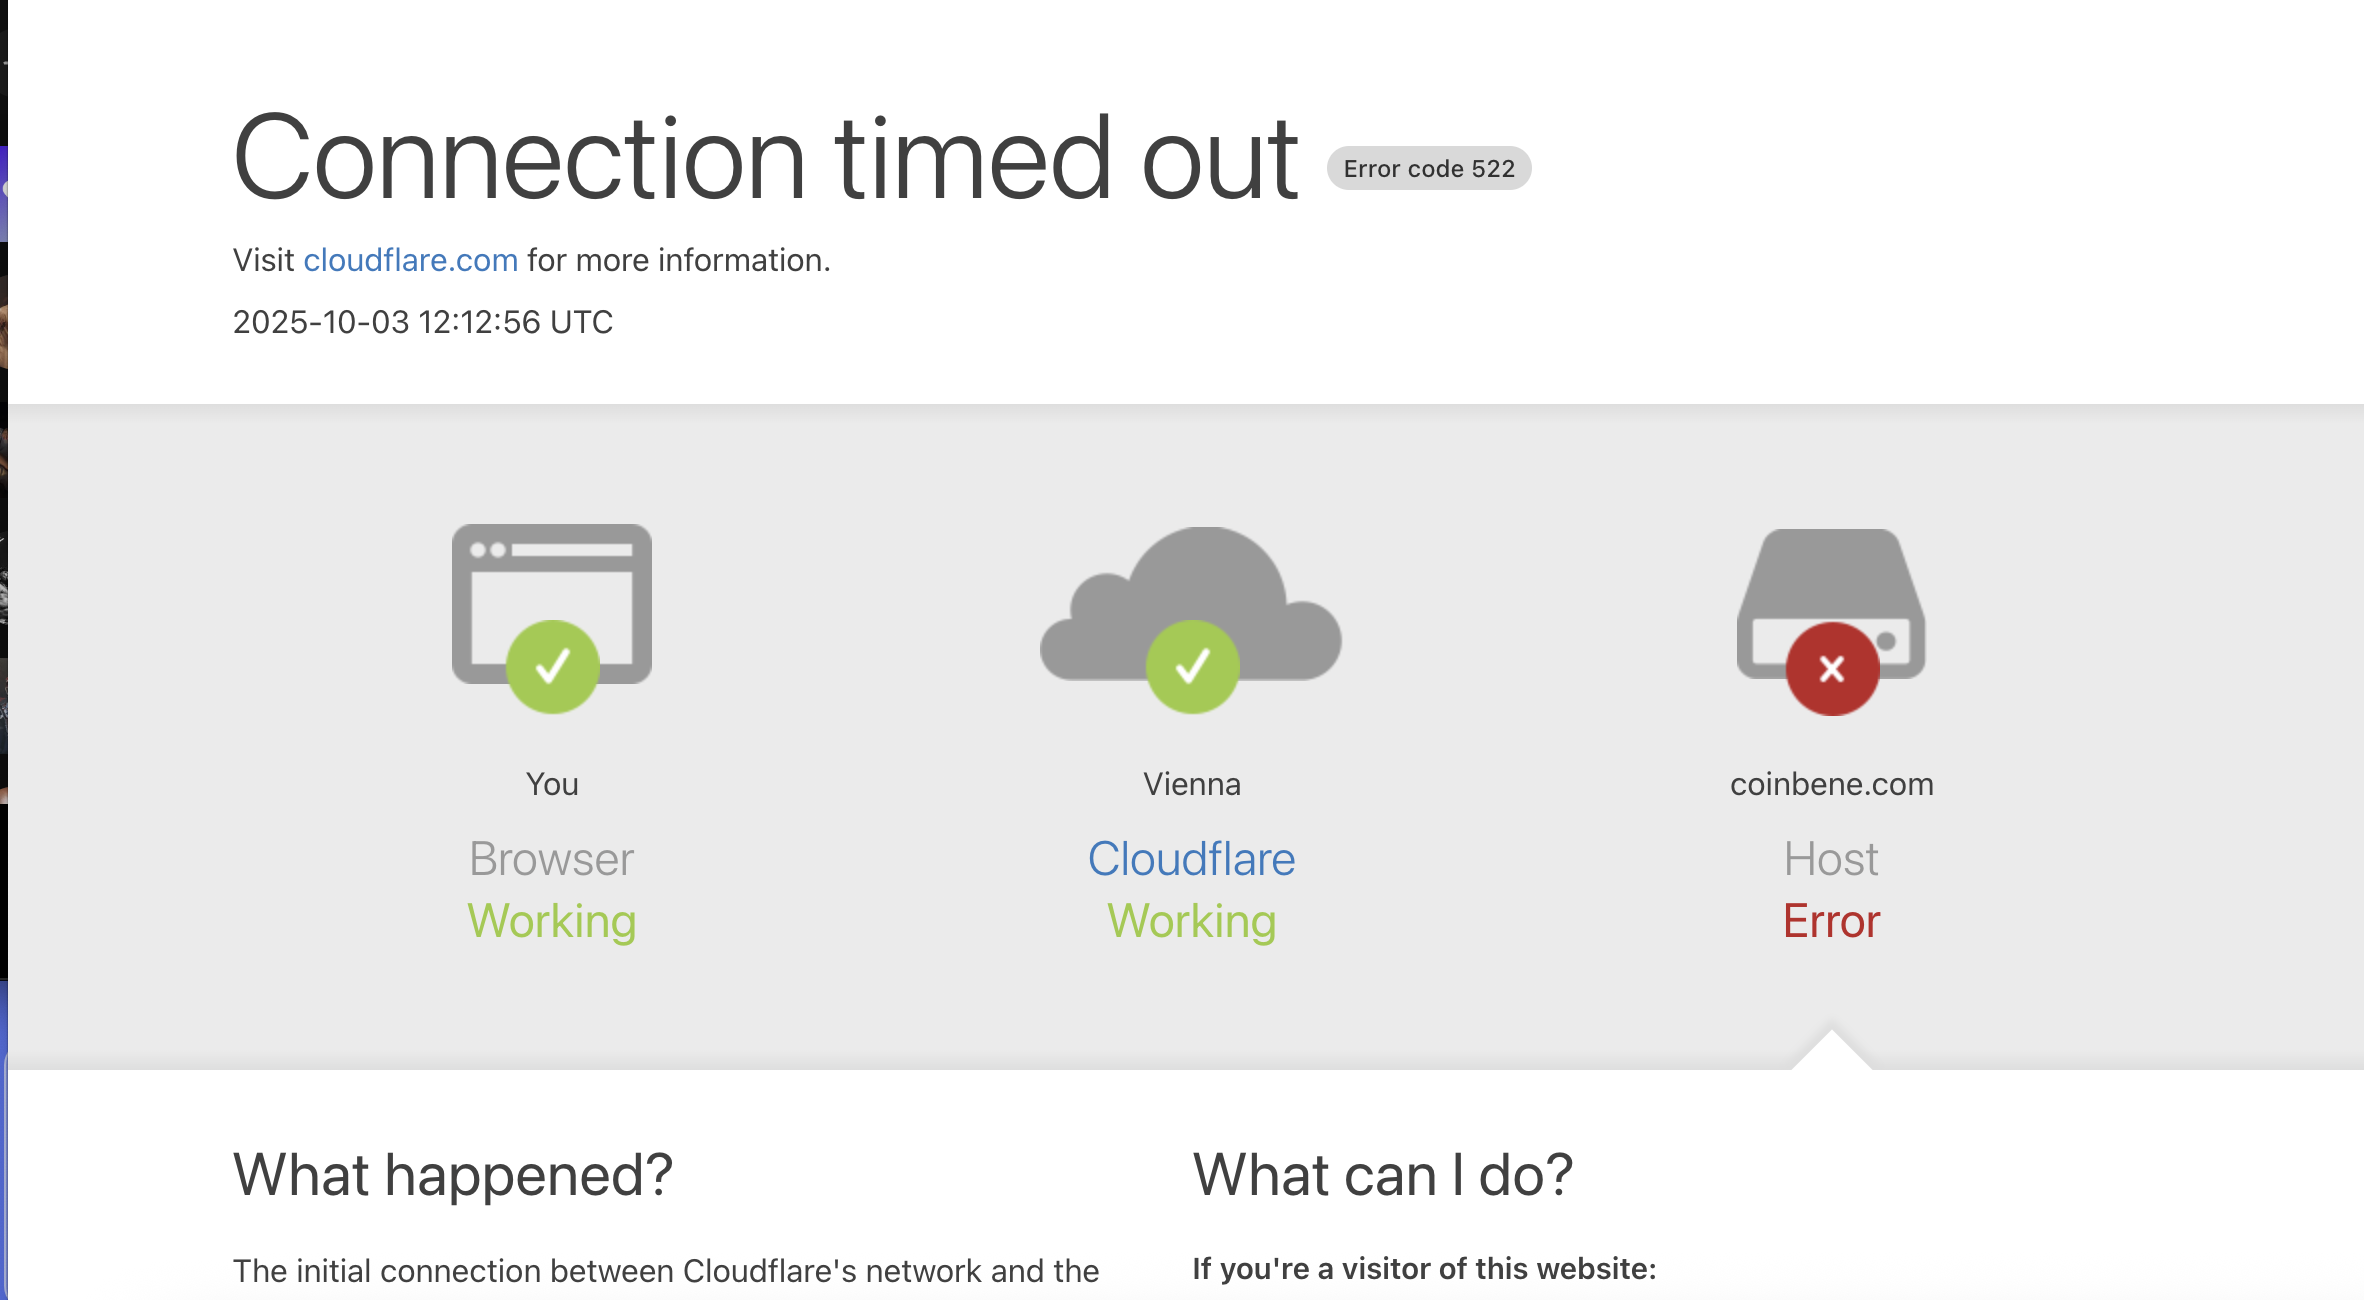Viewport: 2364px width, 1300px height.
Task: Click the Connection timed out heading
Action: [765, 158]
